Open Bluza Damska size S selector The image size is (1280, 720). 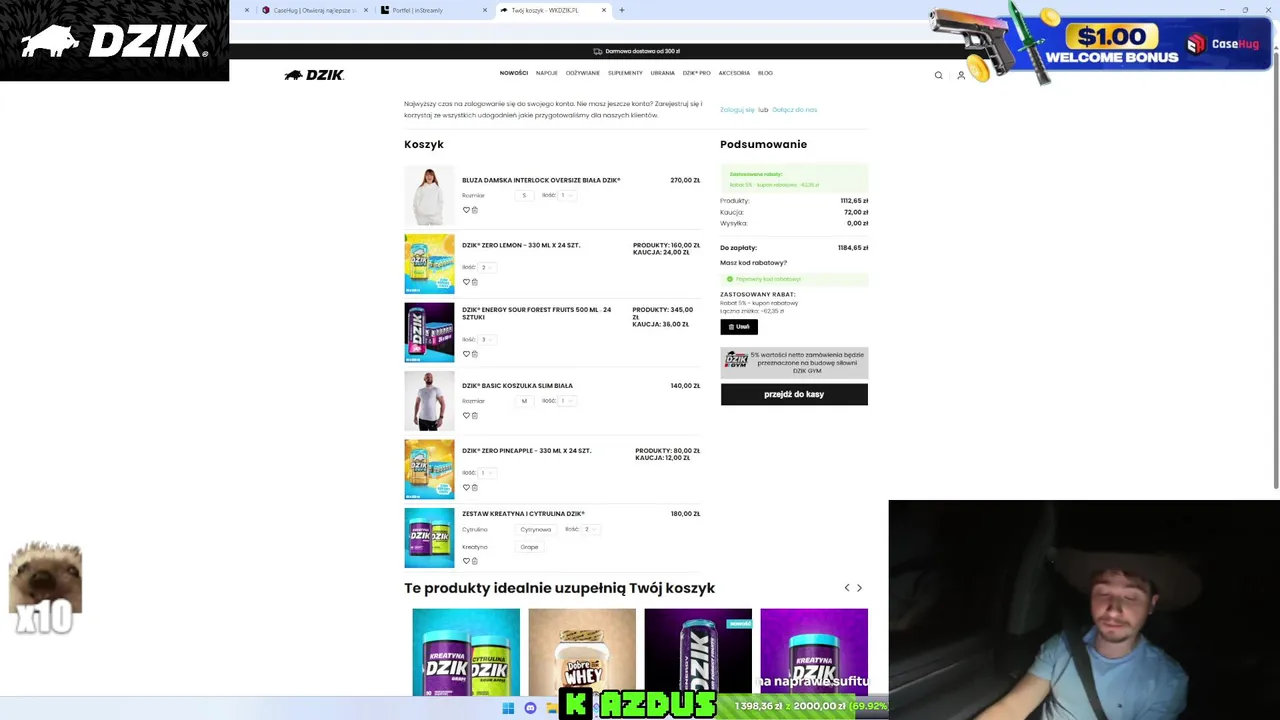[524, 195]
